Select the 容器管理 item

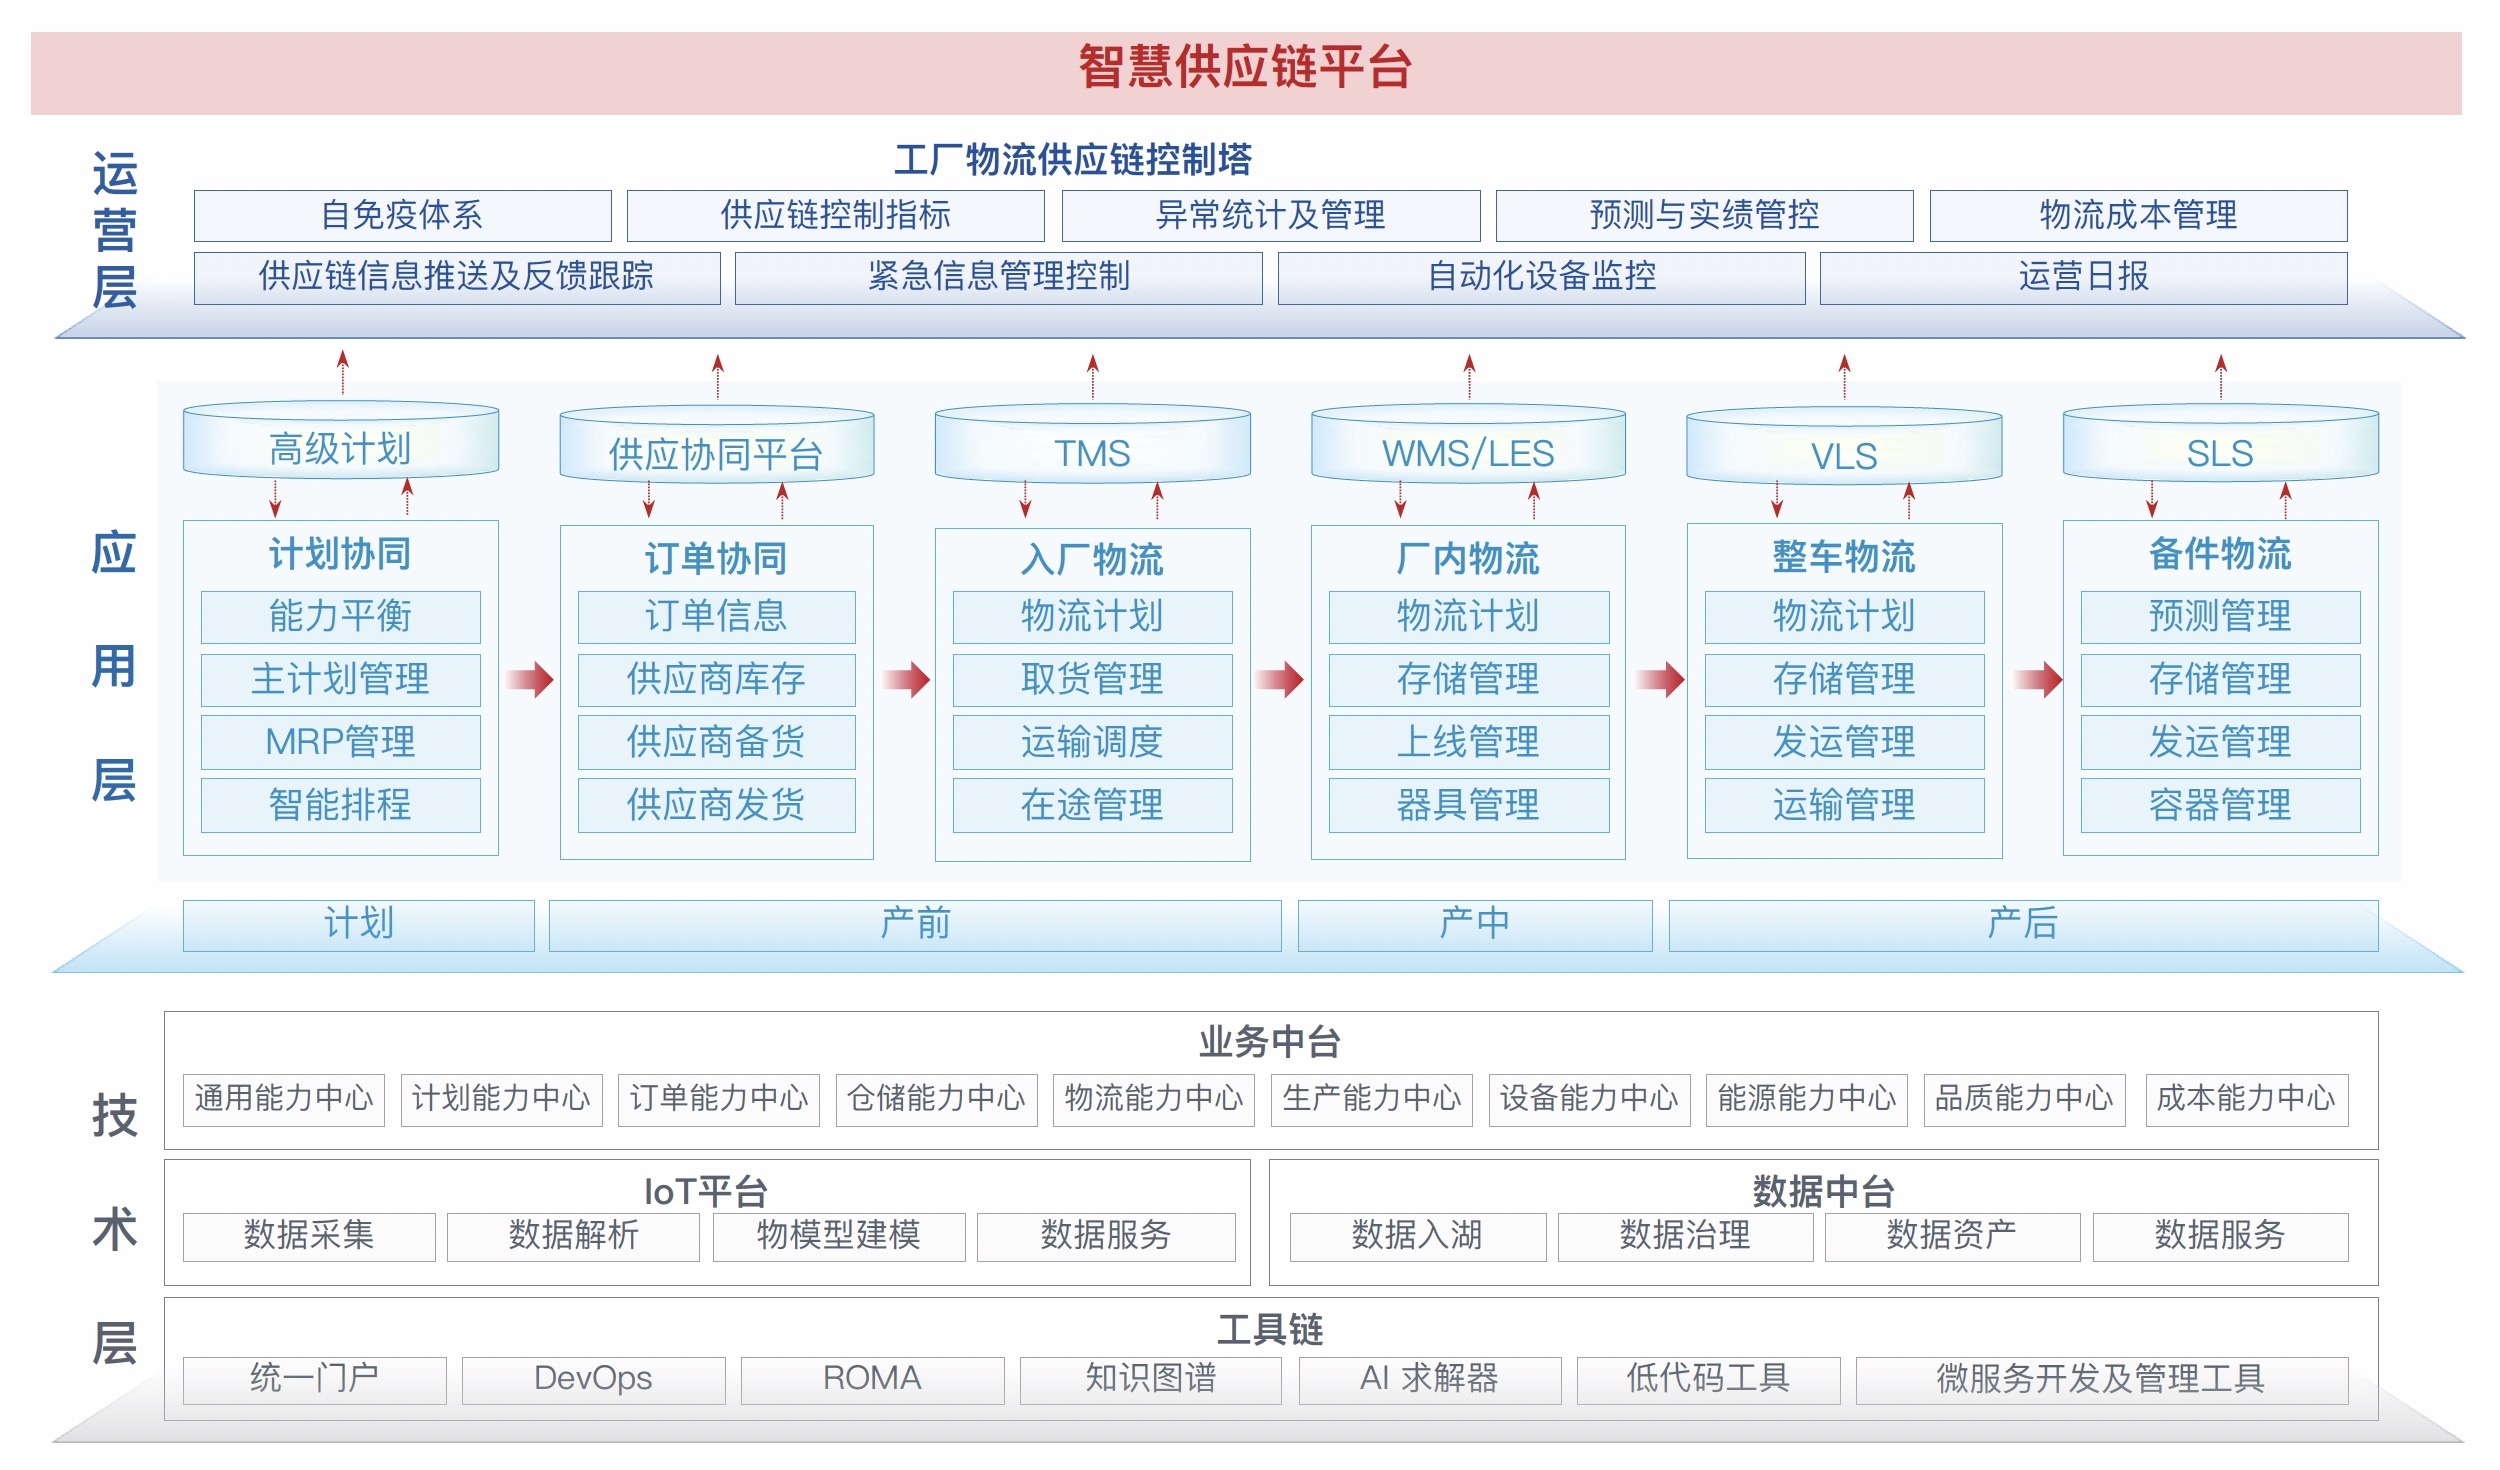2220,805
